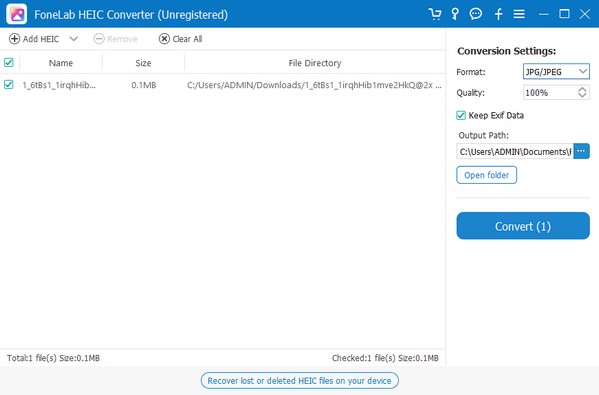599x395 pixels.
Task: Close the FoneLab HEIC Converter window
Action: (x=585, y=14)
